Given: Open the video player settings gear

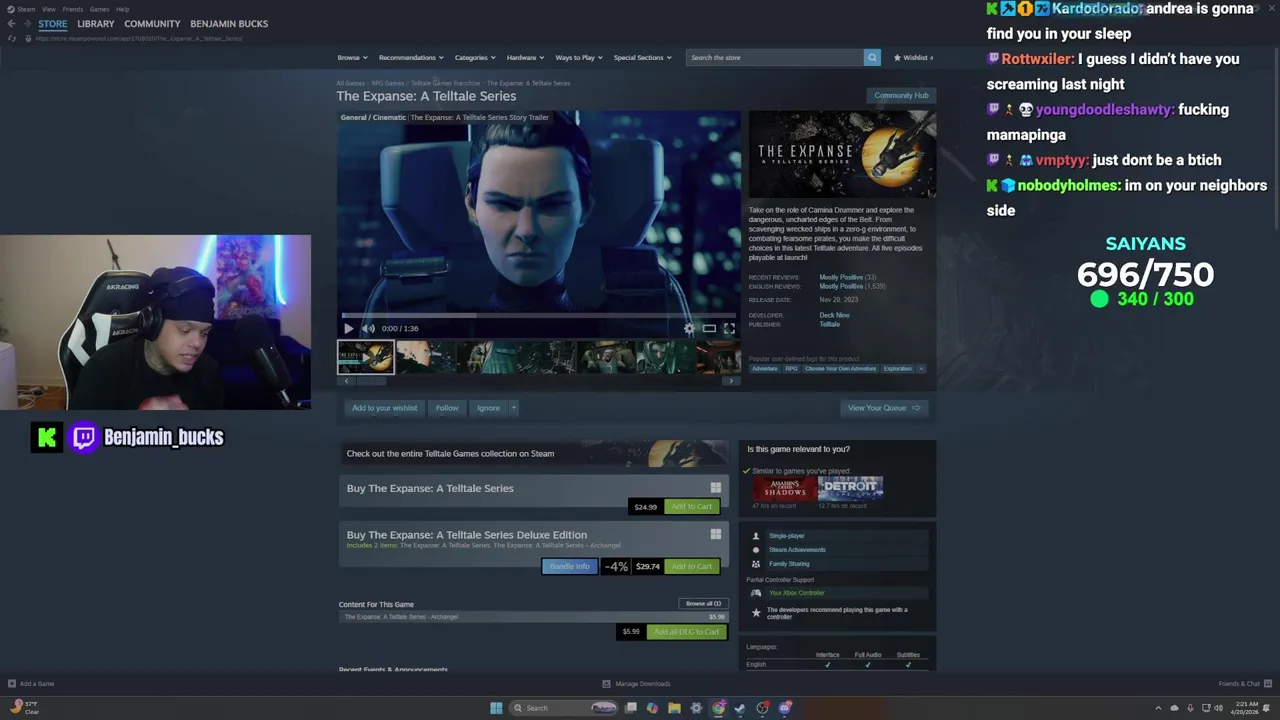Looking at the screenshot, I should pos(689,328).
